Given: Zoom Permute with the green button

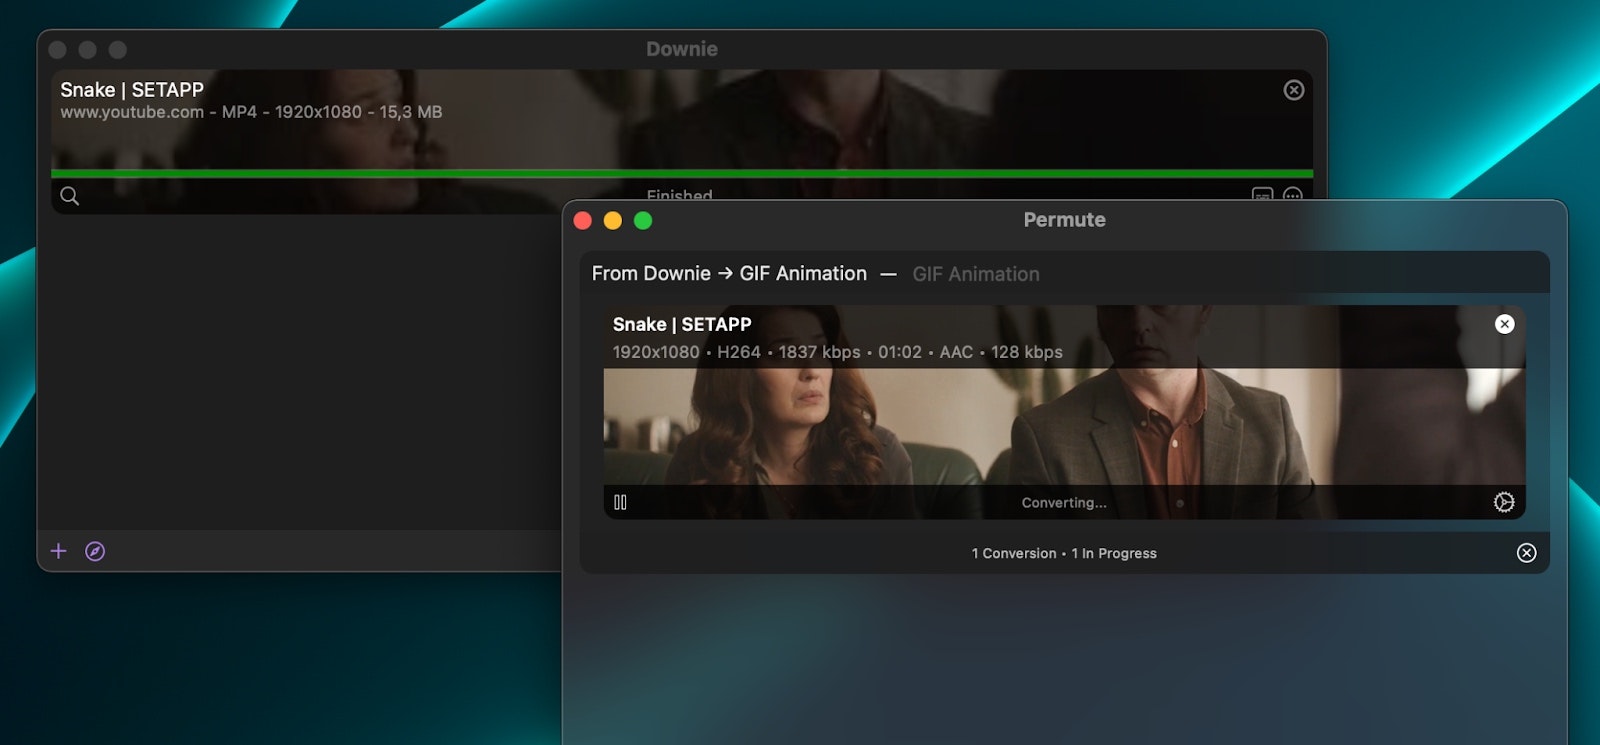Looking at the screenshot, I should pos(643,220).
